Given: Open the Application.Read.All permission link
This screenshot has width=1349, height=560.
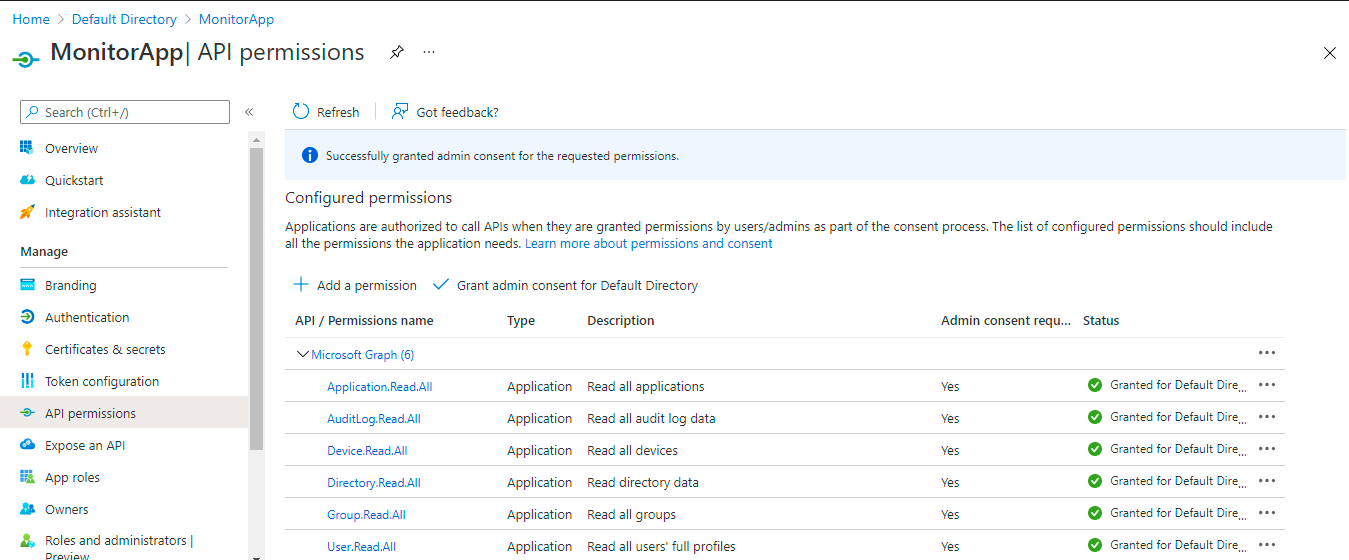Looking at the screenshot, I should [x=380, y=386].
